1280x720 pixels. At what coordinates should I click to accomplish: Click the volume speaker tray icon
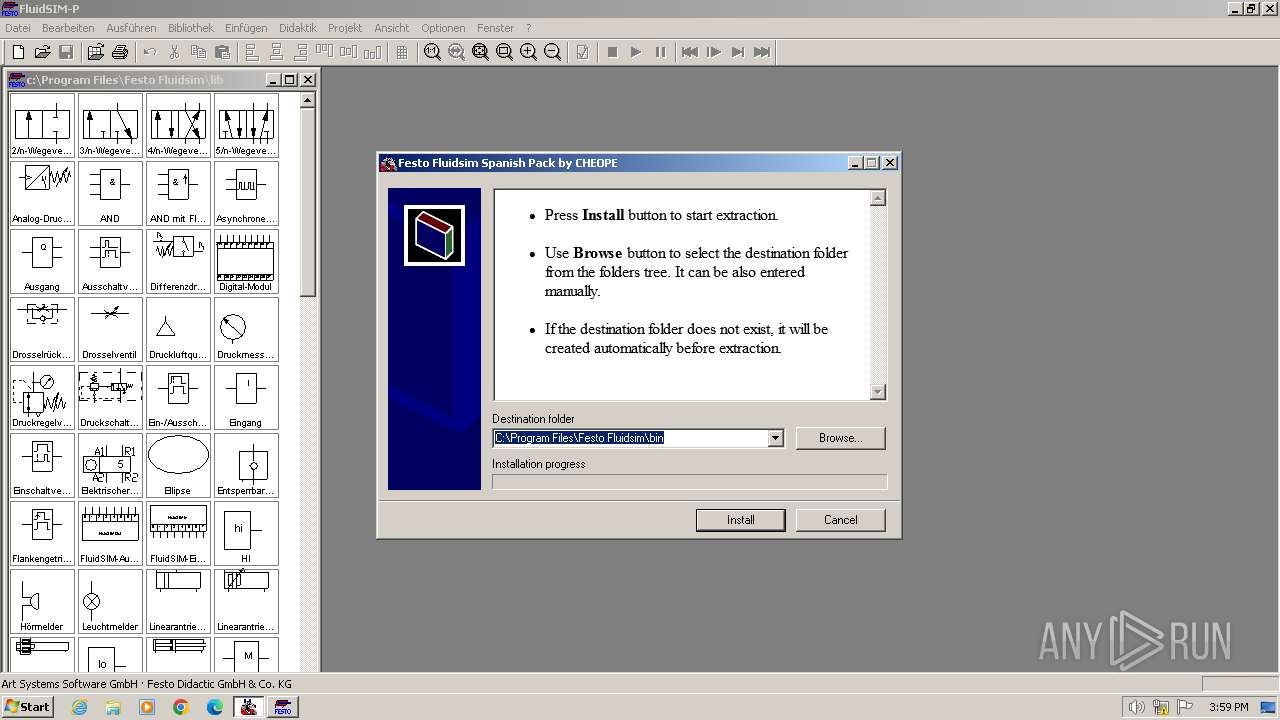click(x=1136, y=707)
